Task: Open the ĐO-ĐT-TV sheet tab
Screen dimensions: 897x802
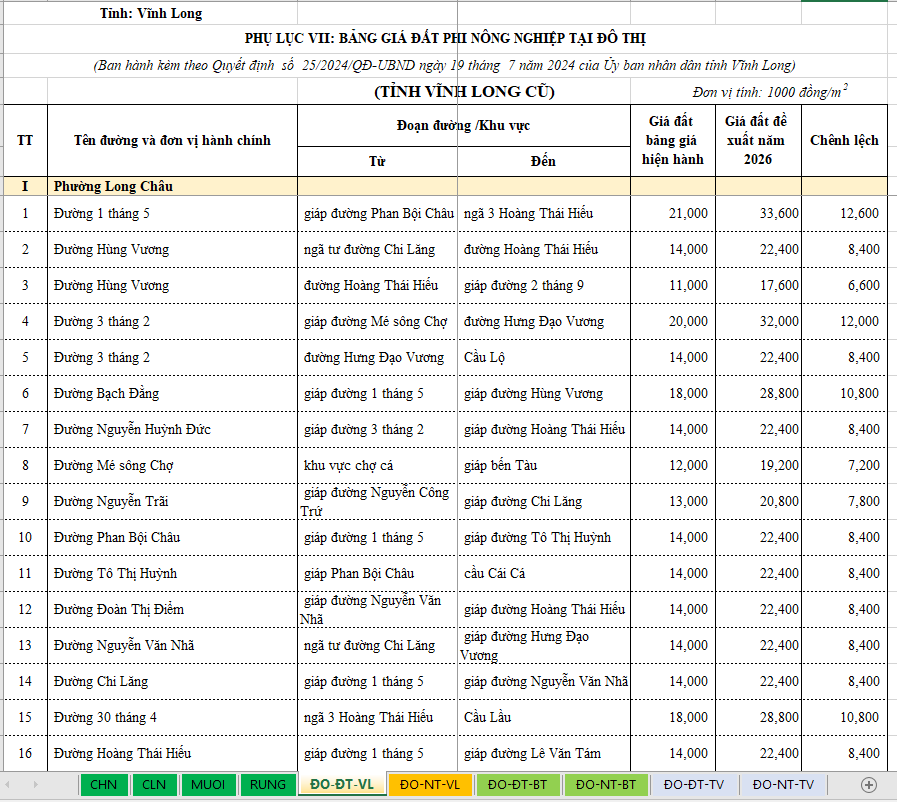Action: click(x=693, y=785)
